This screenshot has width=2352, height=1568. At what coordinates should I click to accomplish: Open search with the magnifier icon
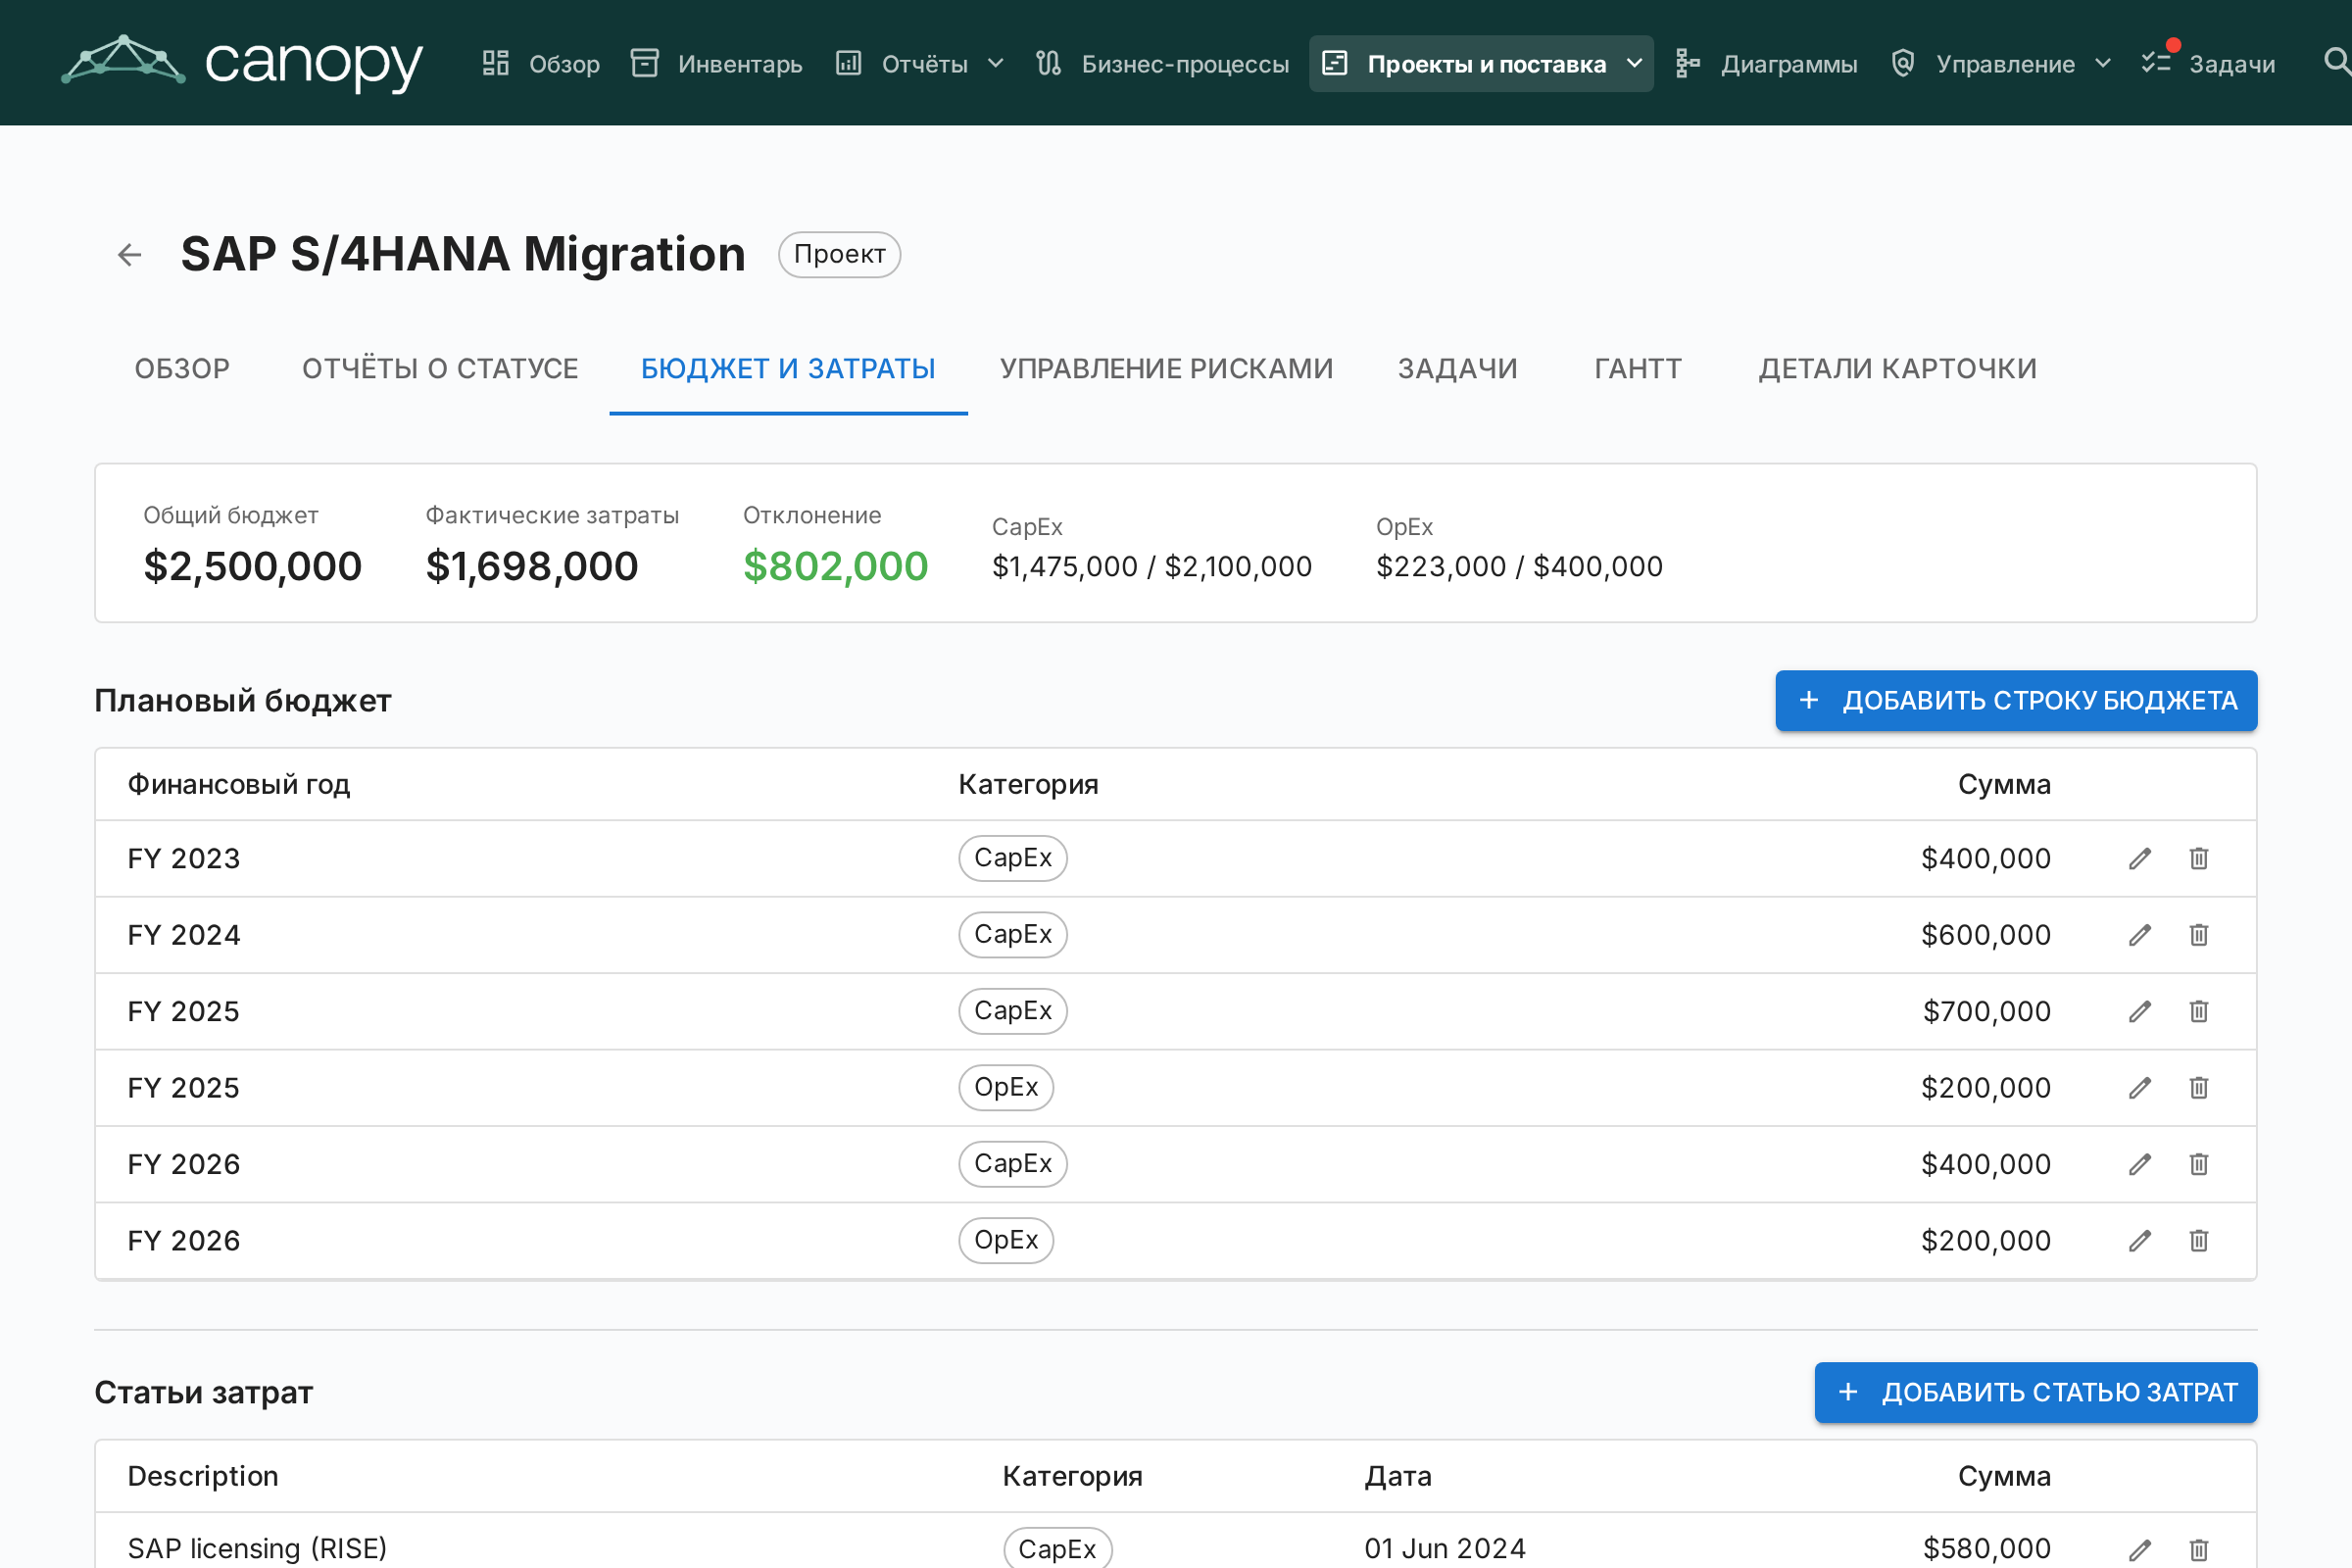(2335, 63)
